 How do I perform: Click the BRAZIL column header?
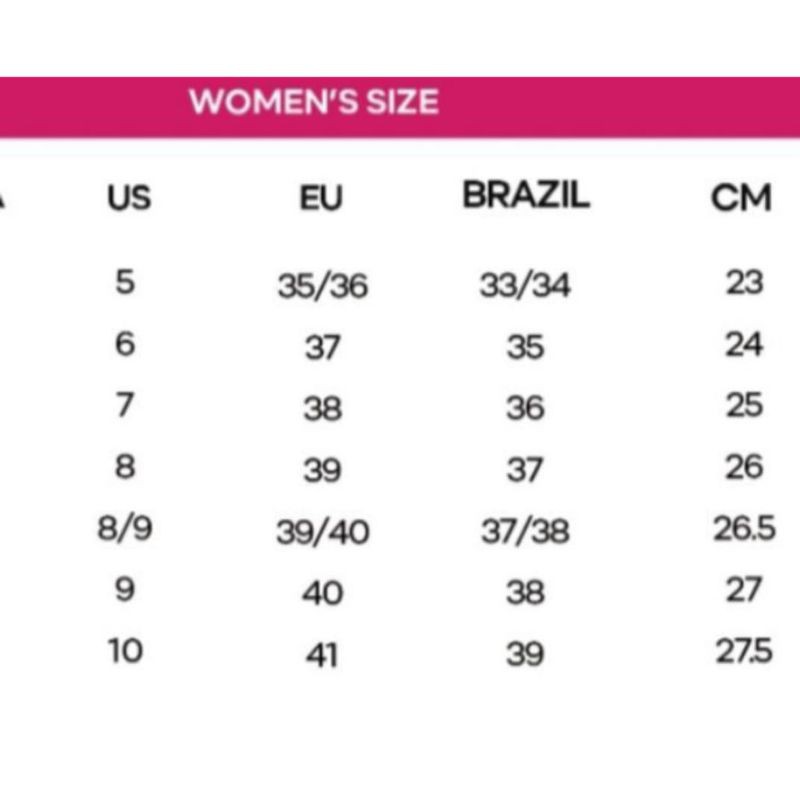pos(526,195)
